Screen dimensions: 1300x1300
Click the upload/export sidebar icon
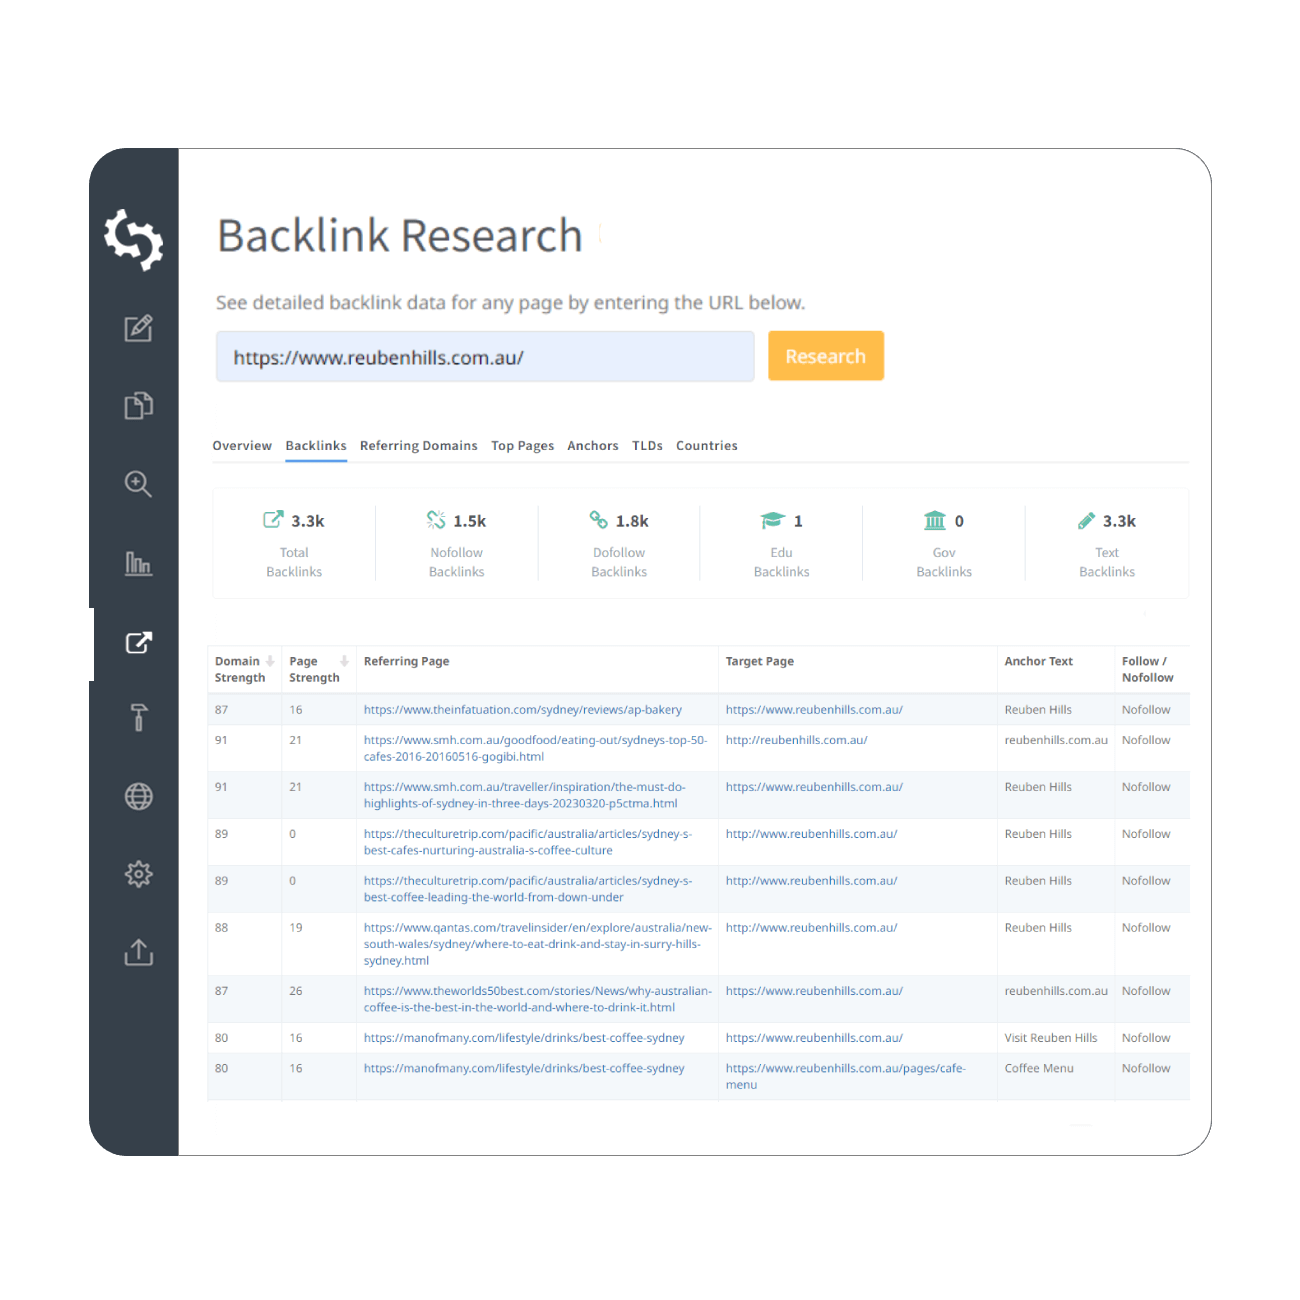(138, 952)
